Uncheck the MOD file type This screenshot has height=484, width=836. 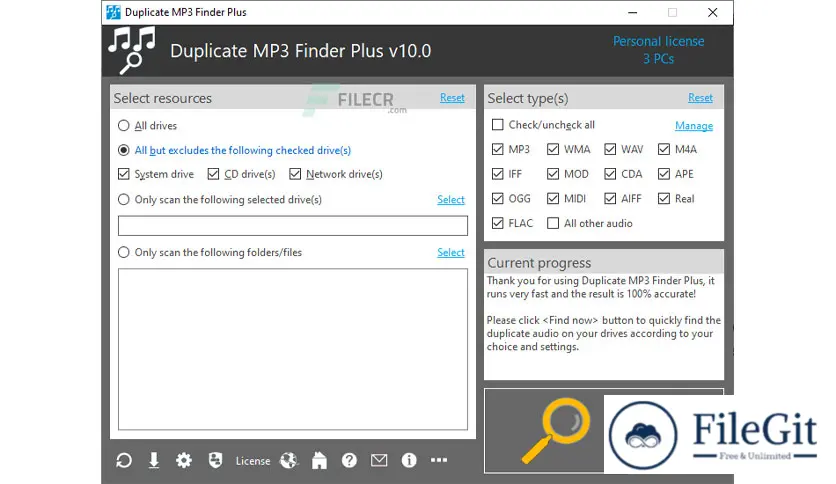(553, 174)
